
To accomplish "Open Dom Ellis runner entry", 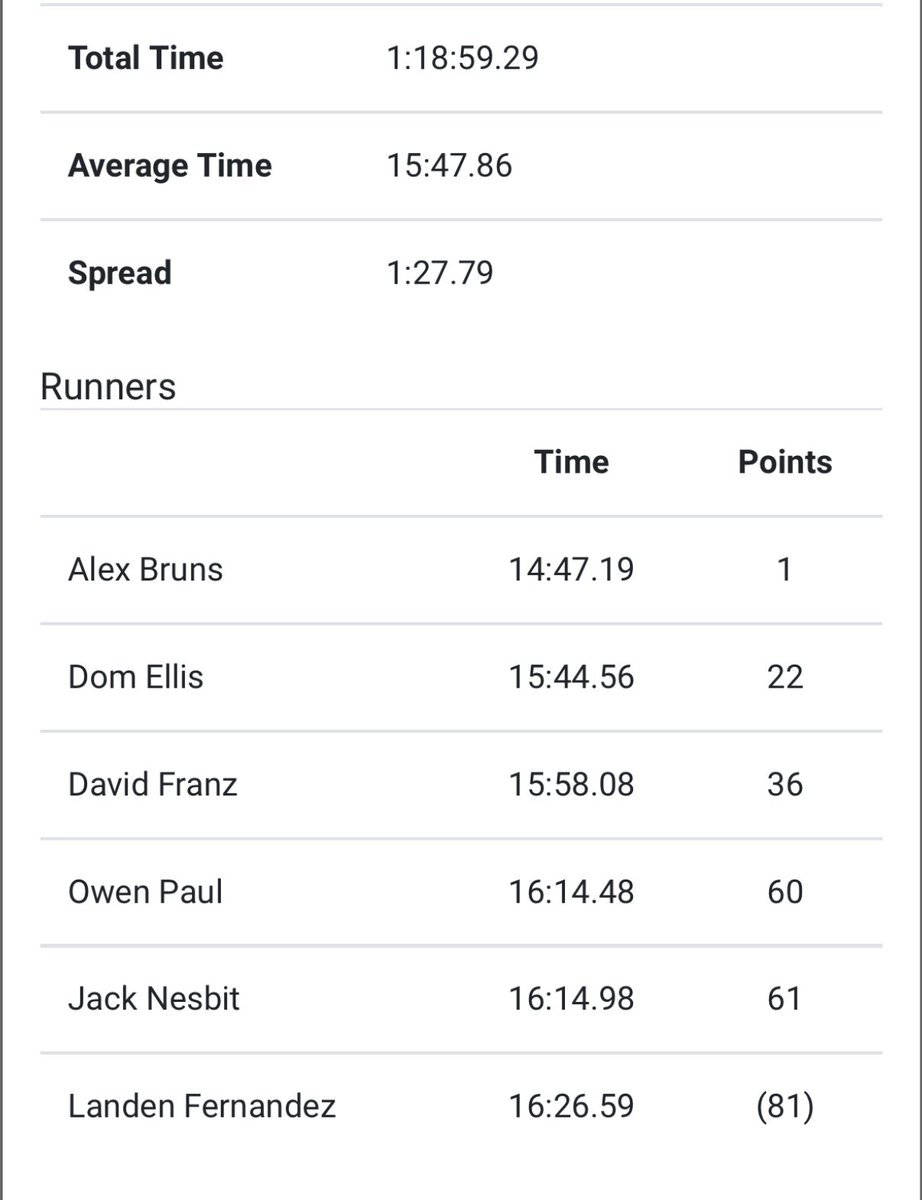I will 136,677.
